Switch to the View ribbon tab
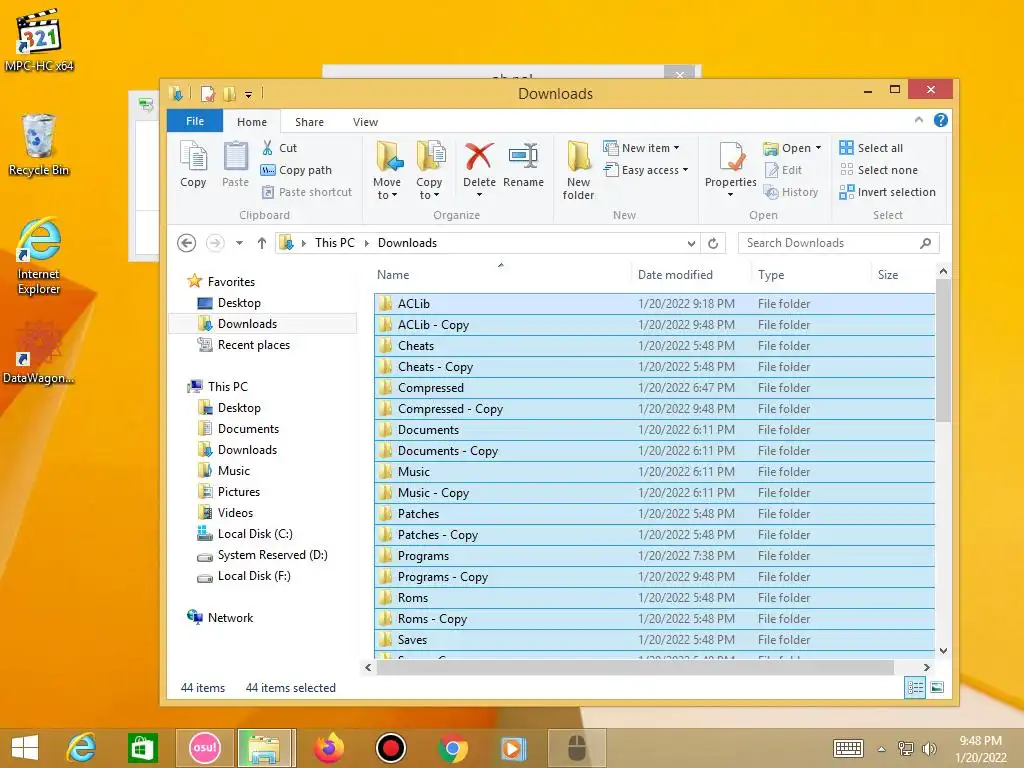Image resolution: width=1024 pixels, height=768 pixels. tap(365, 121)
